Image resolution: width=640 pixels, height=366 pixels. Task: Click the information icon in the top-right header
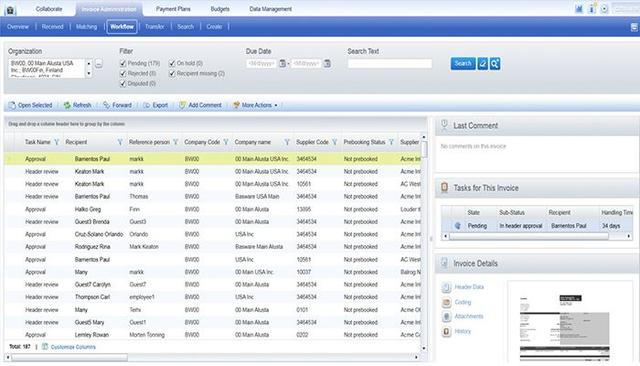591,9
